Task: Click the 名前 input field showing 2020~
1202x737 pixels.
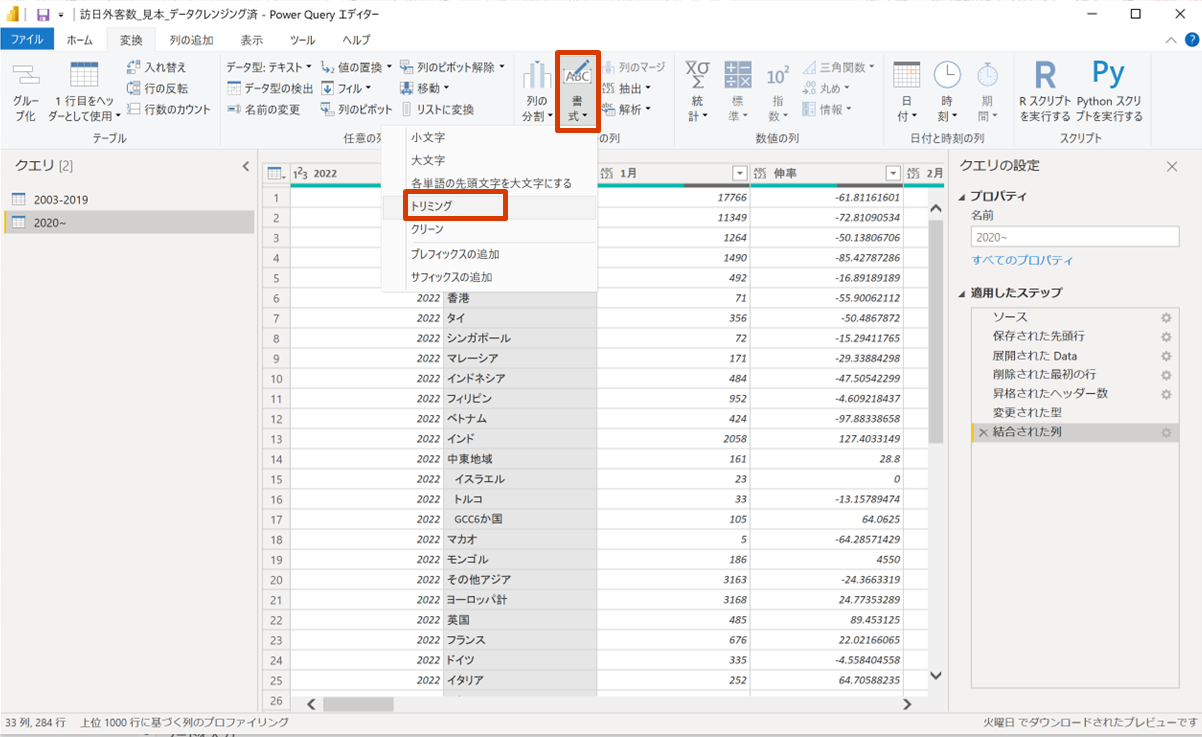Action: (x=1074, y=237)
